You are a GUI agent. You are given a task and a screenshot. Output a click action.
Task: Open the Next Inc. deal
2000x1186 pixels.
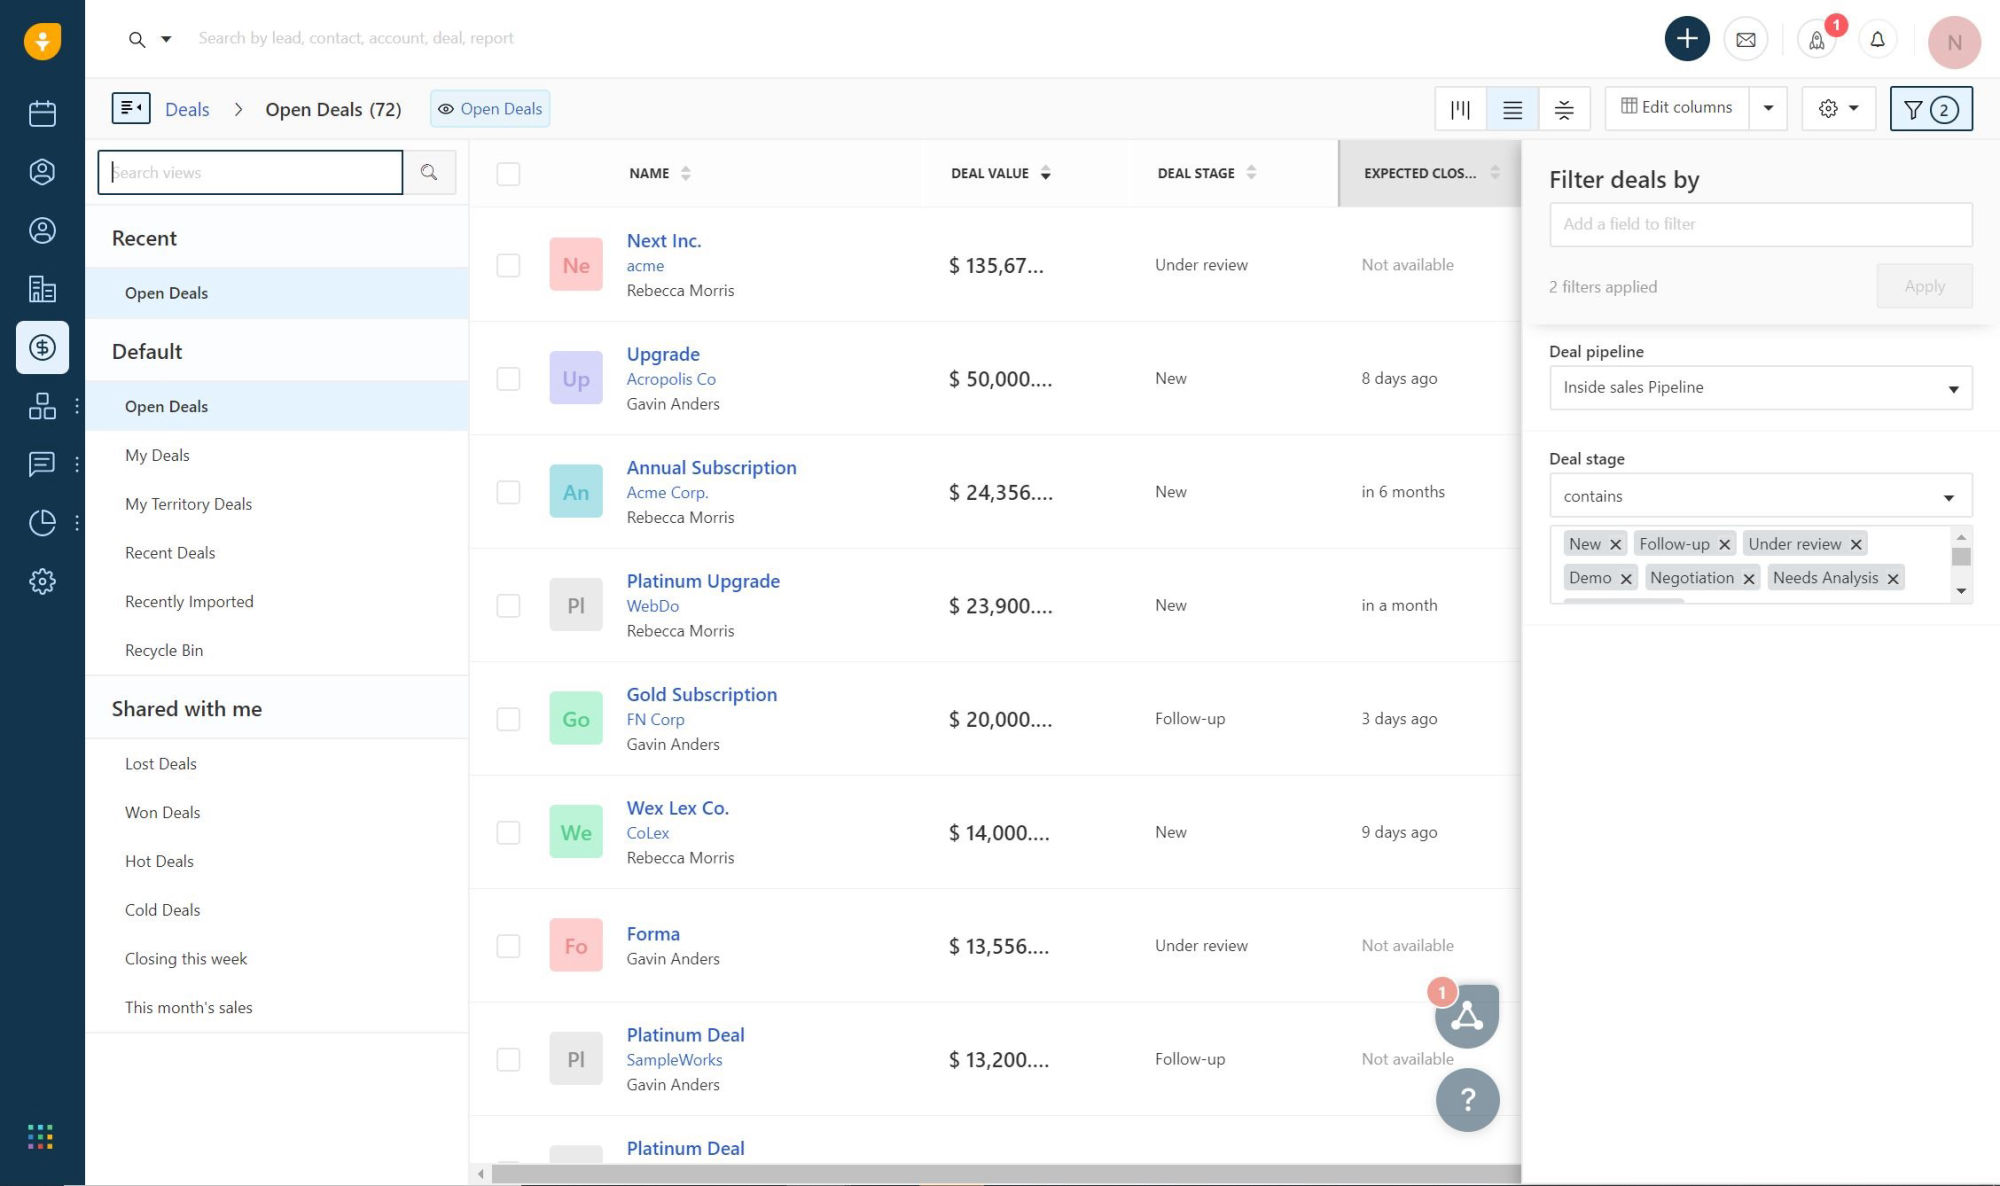pos(663,240)
